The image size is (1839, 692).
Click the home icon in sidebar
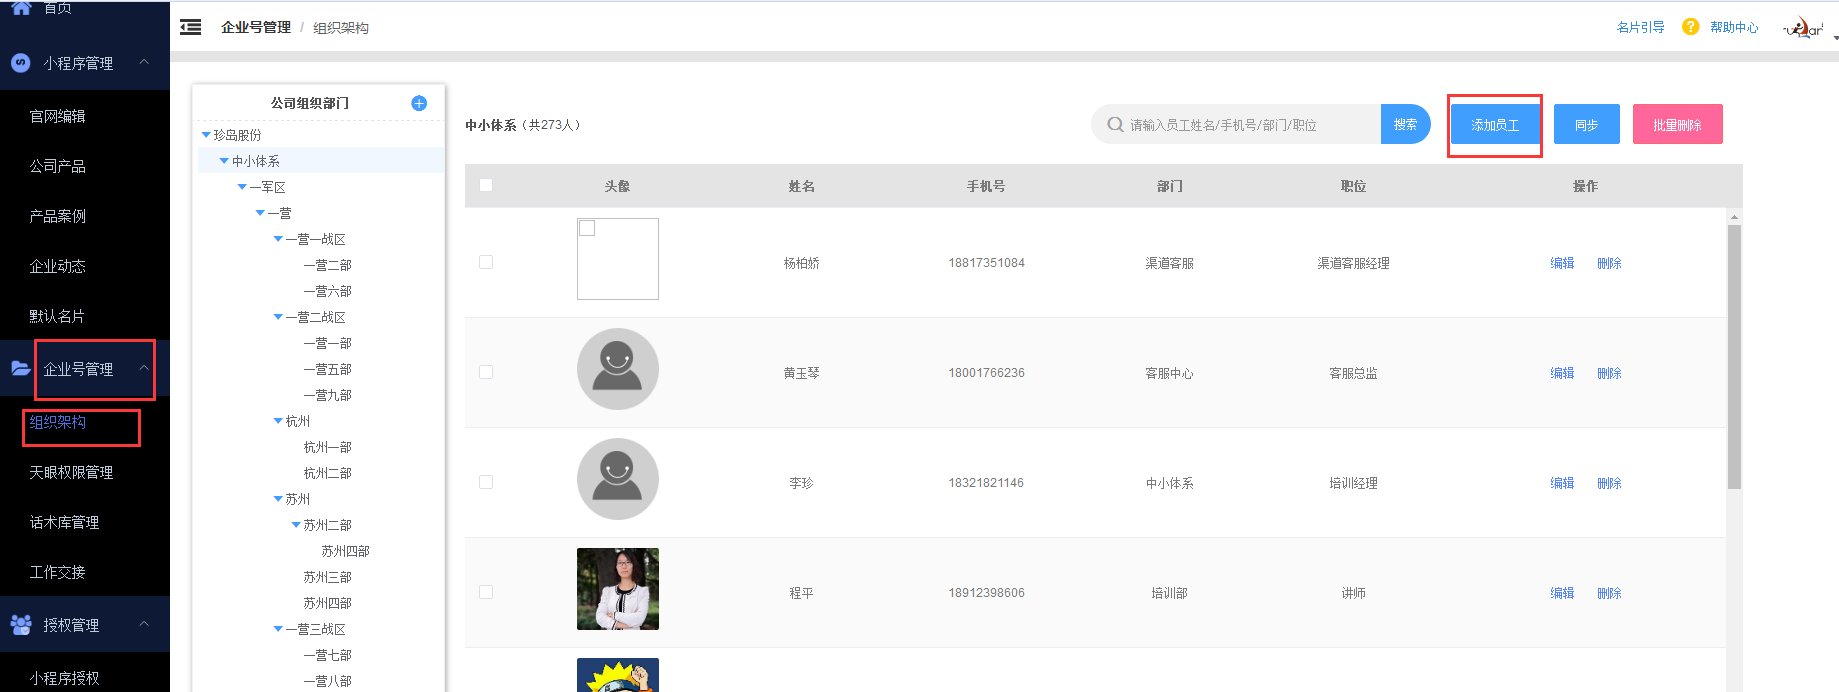click(x=21, y=7)
